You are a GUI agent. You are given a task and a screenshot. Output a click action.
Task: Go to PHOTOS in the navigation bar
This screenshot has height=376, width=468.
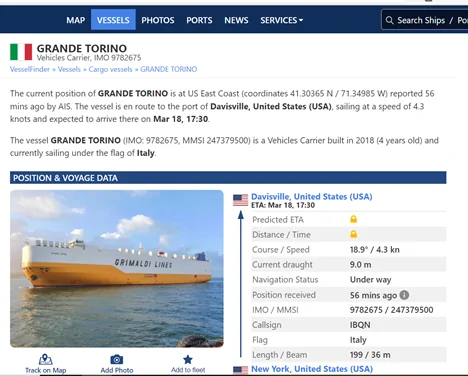pyautogui.click(x=158, y=20)
